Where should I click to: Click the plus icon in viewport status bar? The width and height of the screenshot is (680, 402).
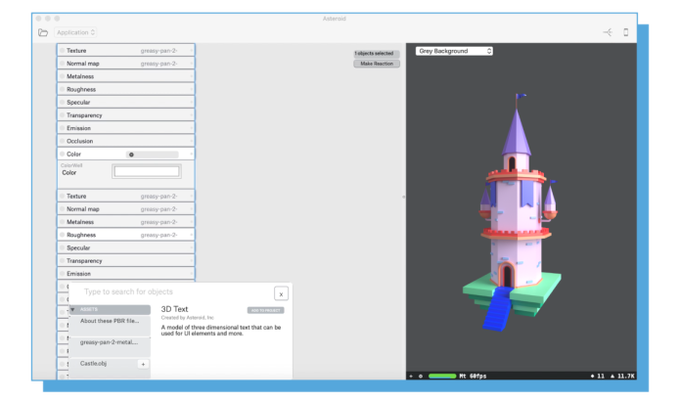[411, 376]
